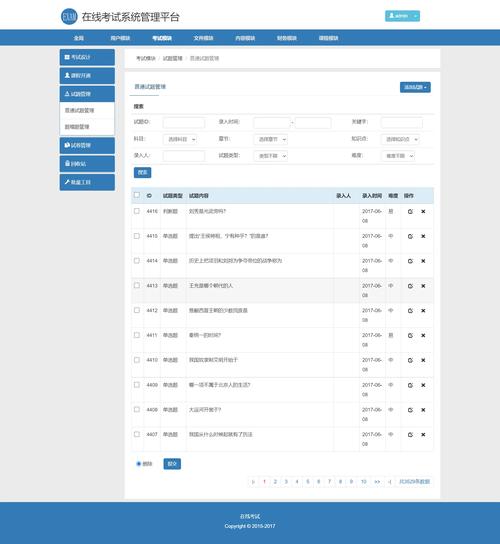Go to page 2 in pagination
The height and width of the screenshot is (544, 500).
(275, 482)
